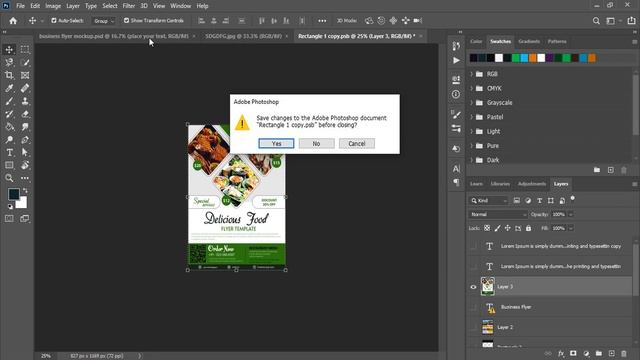This screenshot has height=360, width=640.
Task: Select the Lasso tool
Action: 9,62
